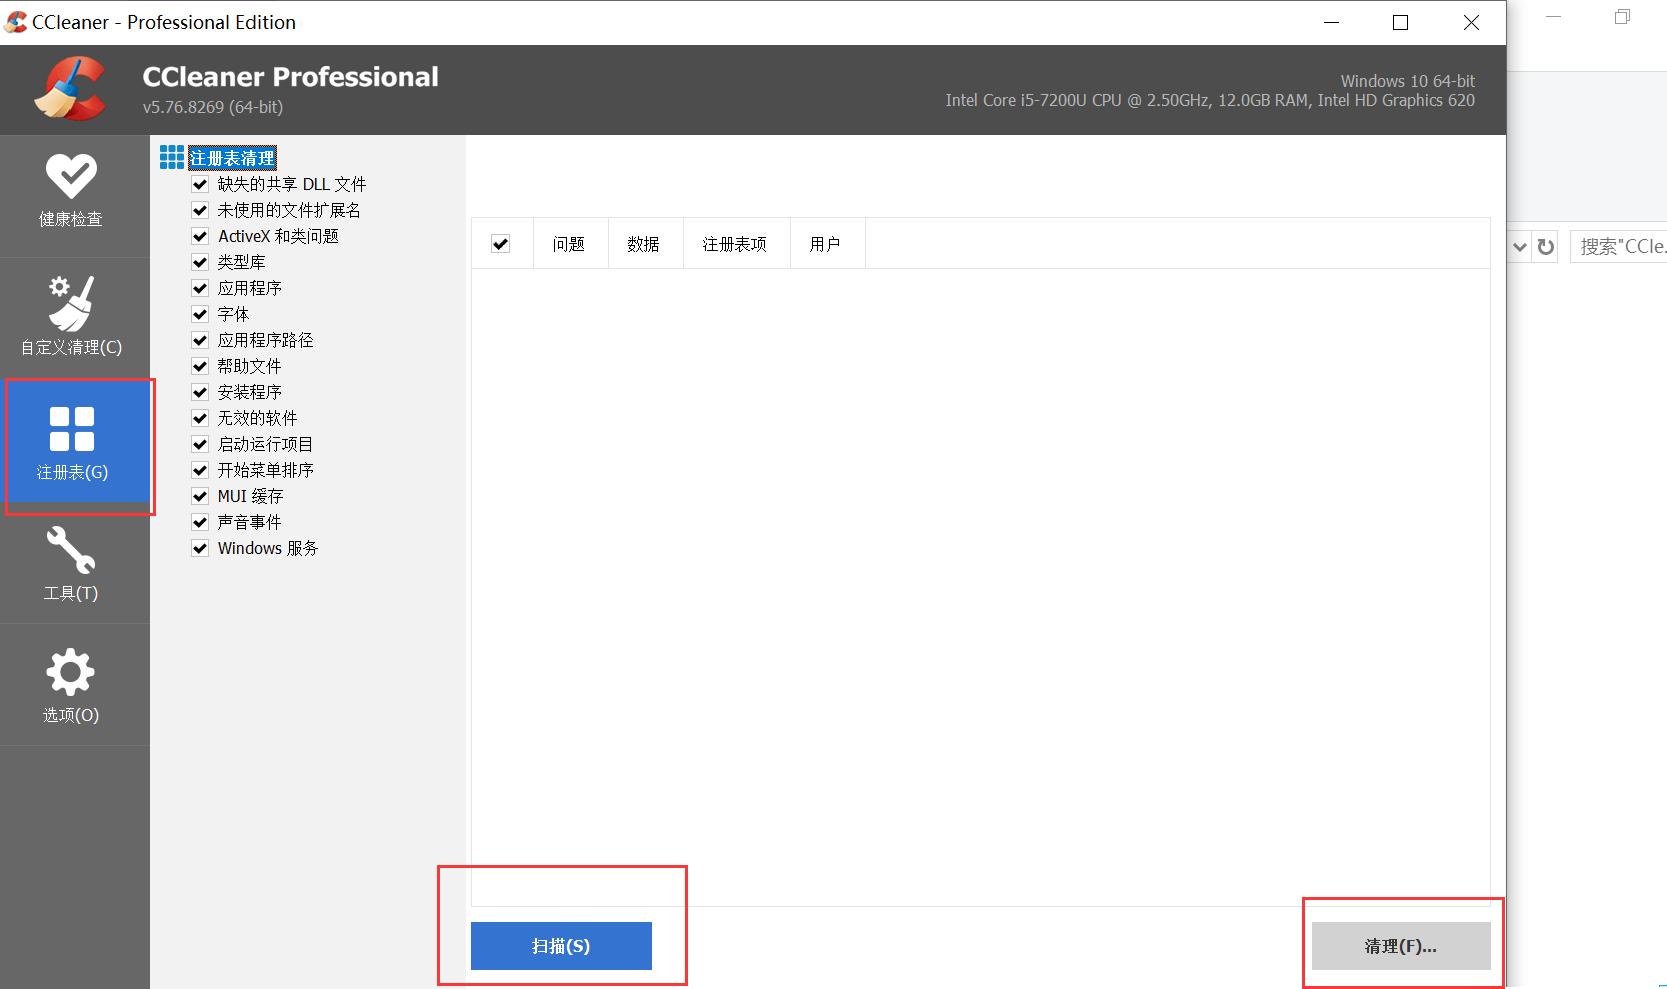The image size is (1667, 989).
Task: Open the Tools (工具) wrench section
Action: click(x=71, y=564)
